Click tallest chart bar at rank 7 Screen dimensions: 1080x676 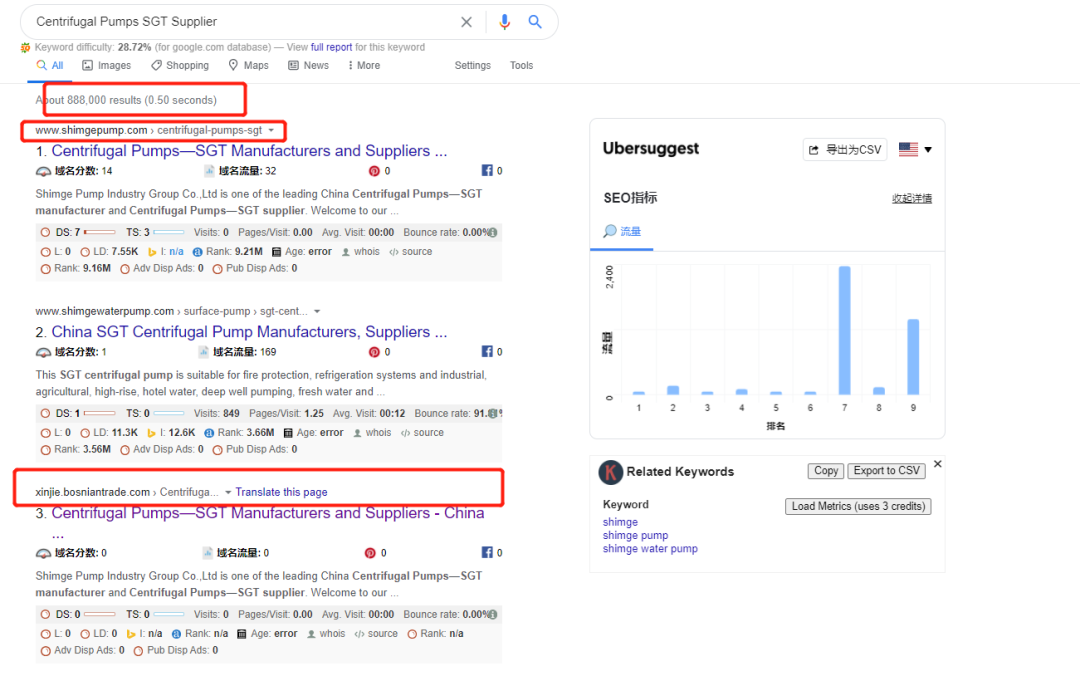[844, 331]
